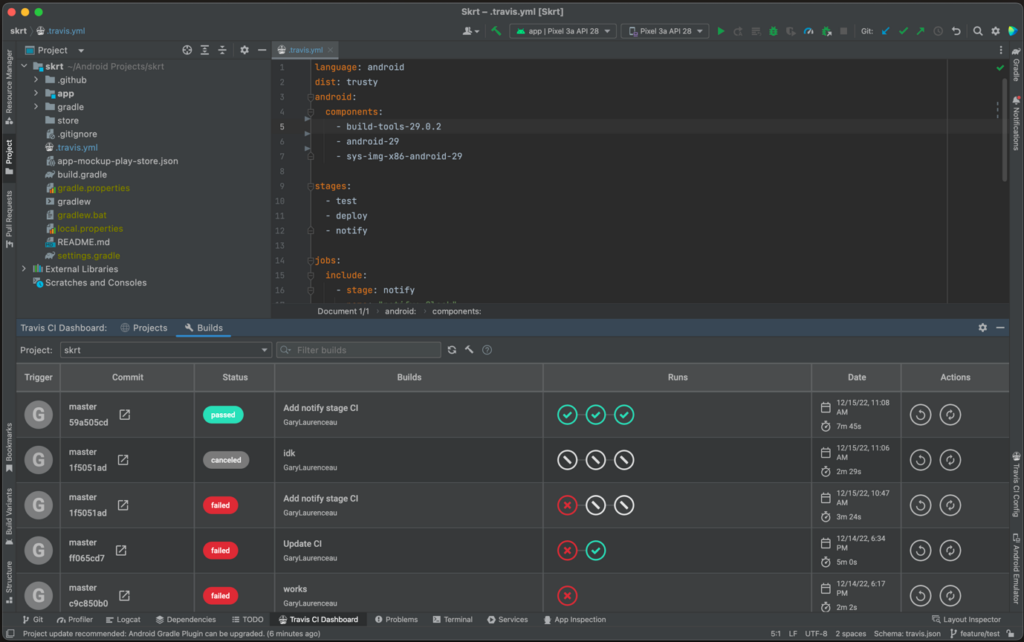Open Project panel options gear

click(x=244, y=50)
